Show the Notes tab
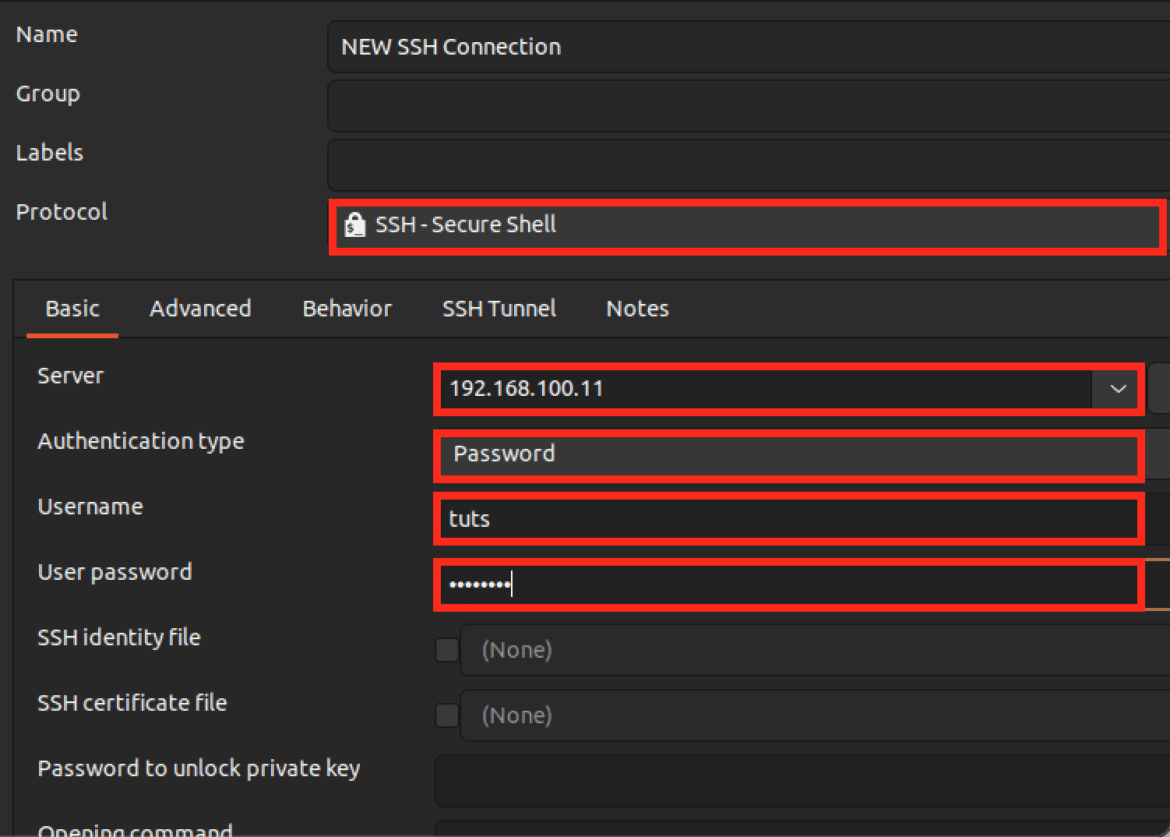 637,309
